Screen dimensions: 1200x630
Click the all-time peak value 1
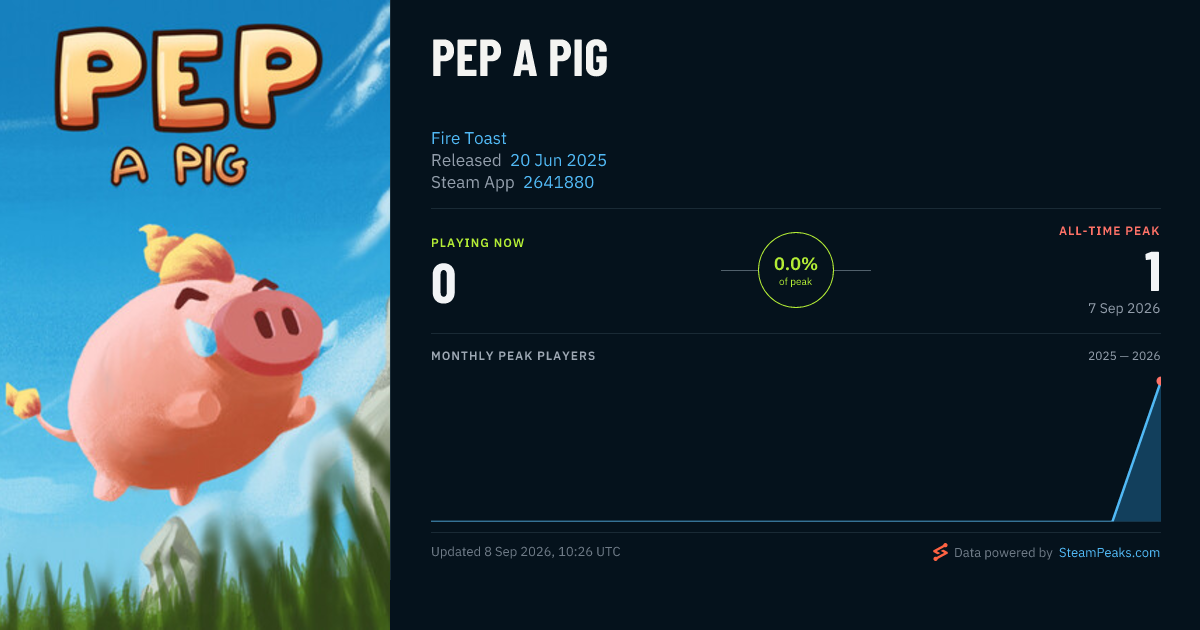(x=1152, y=271)
